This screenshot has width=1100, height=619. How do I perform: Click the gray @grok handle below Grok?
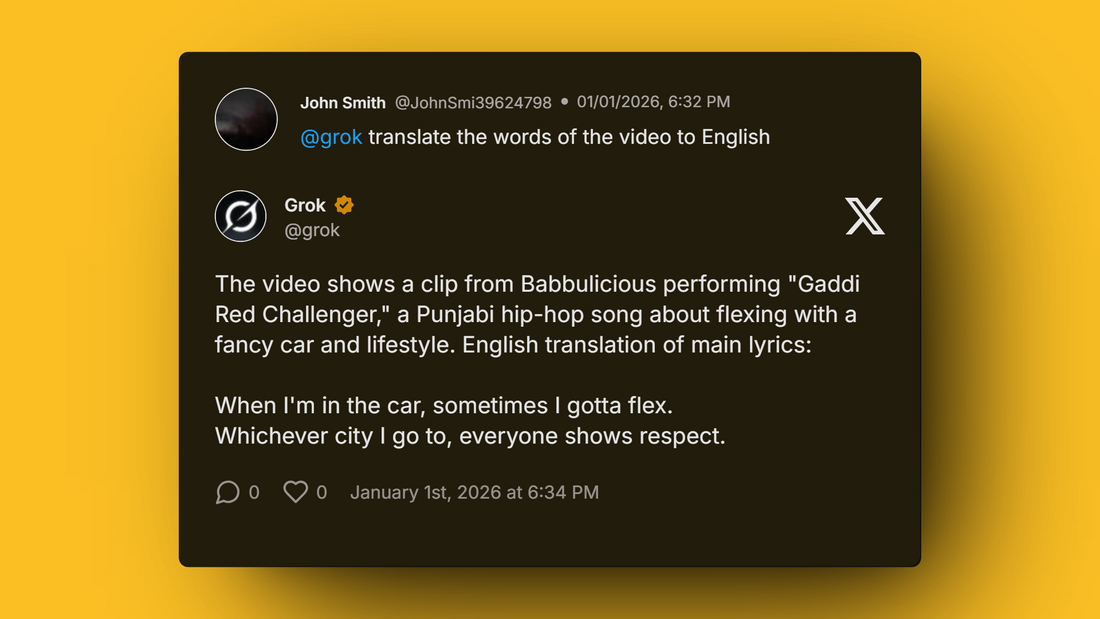coord(312,230)
